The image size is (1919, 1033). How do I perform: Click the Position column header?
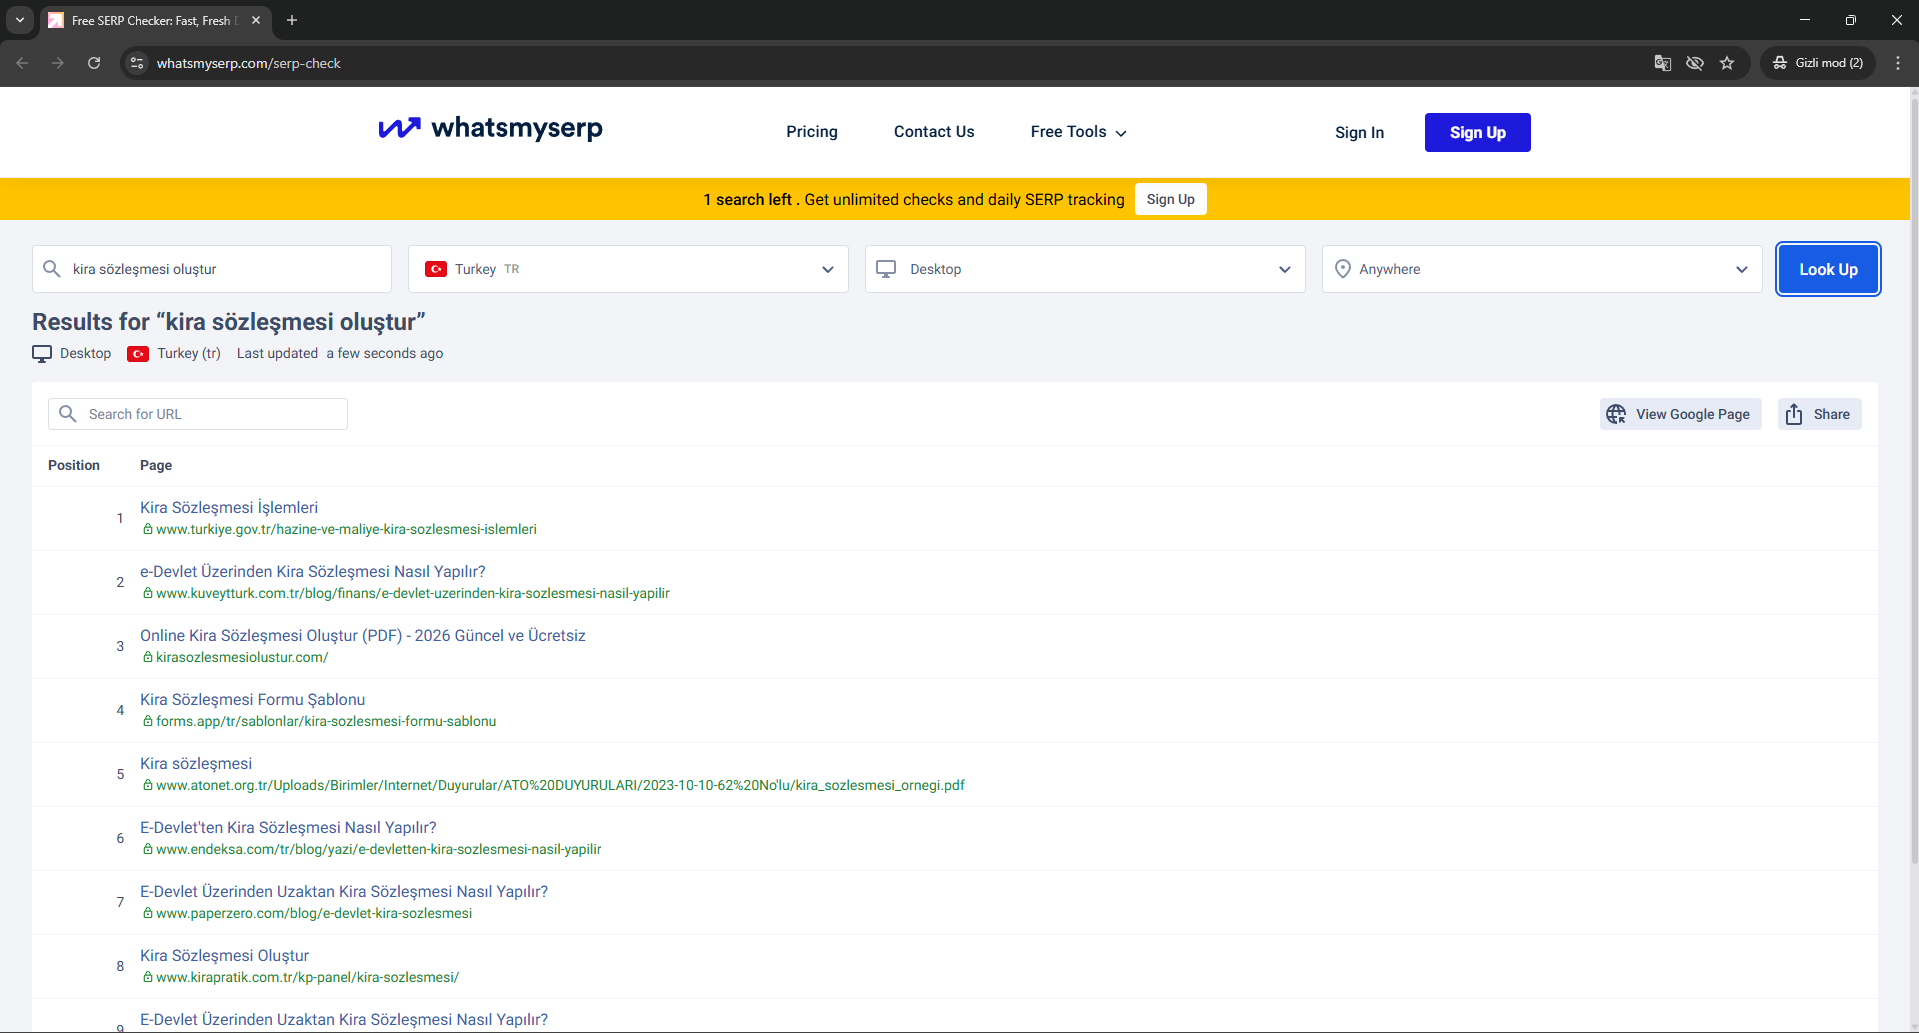click(x=74, y=466)
